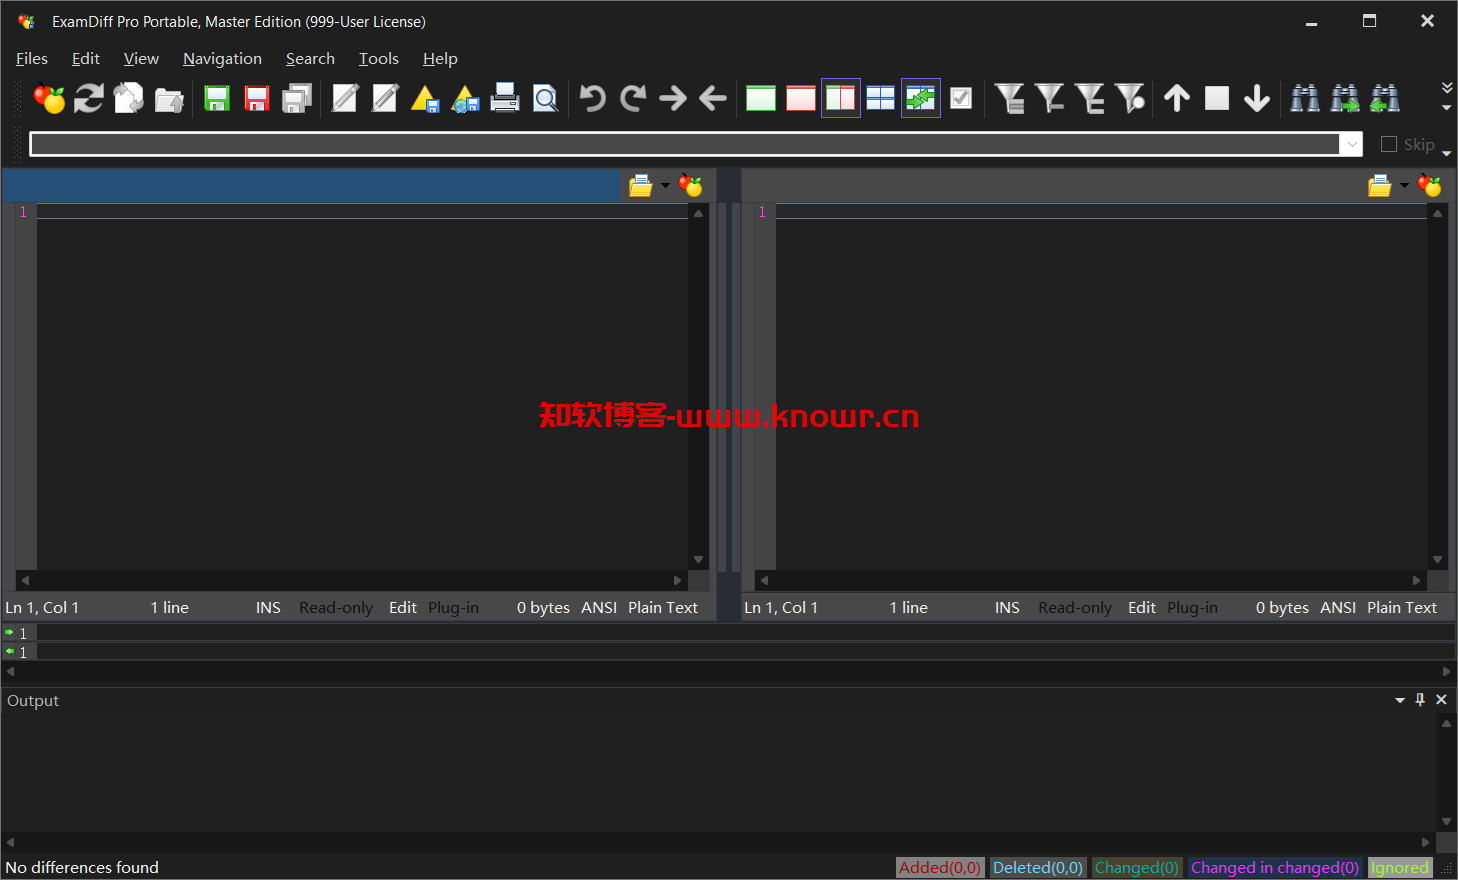Save first file with green floppy icon
Viewport: 1458px width, 880px height.
tap(217, 98)
